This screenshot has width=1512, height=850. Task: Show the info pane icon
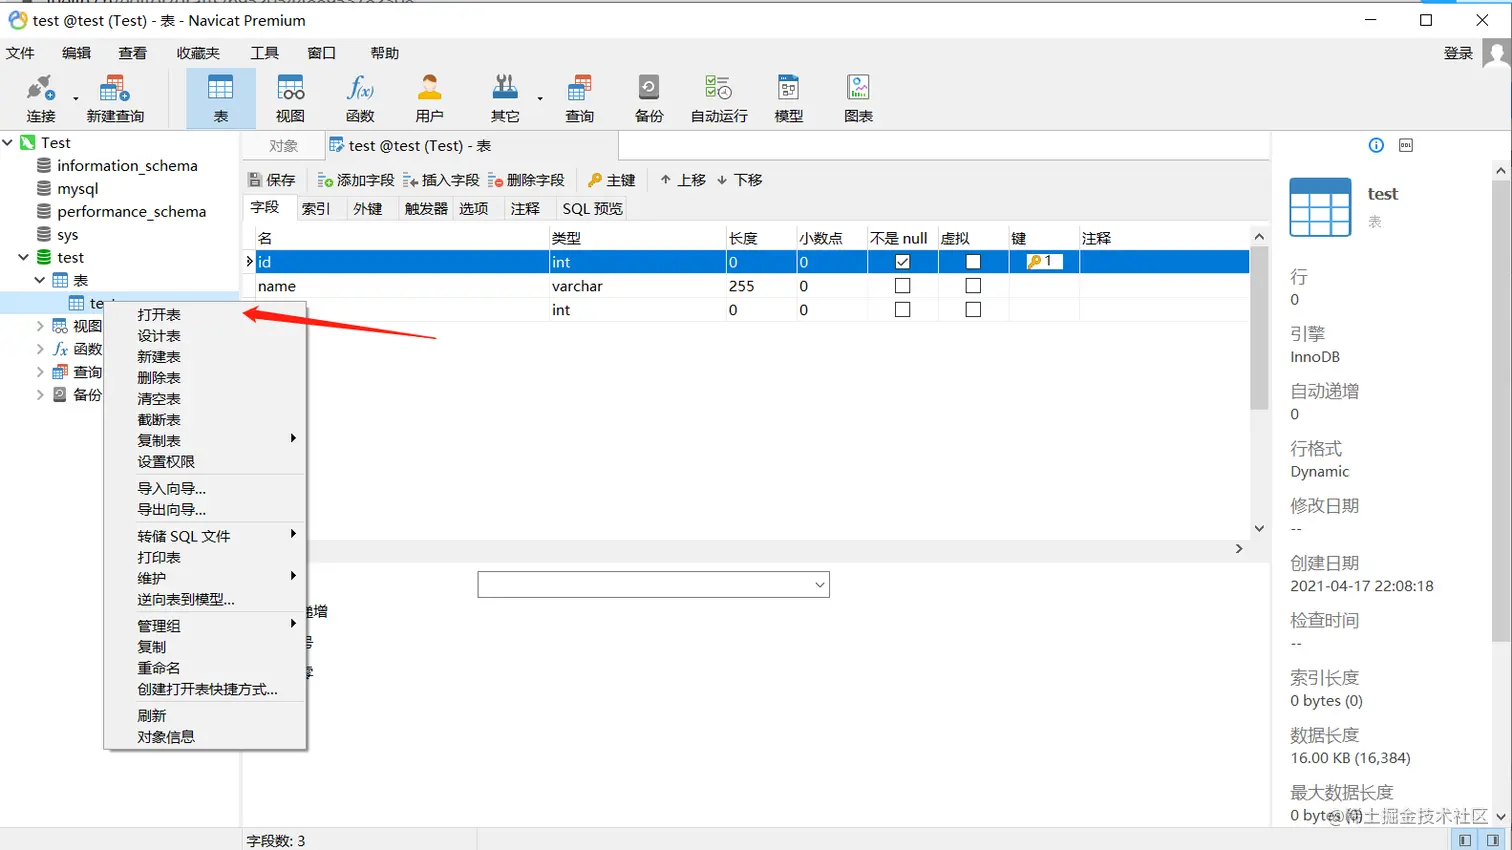click(1376, 145)
